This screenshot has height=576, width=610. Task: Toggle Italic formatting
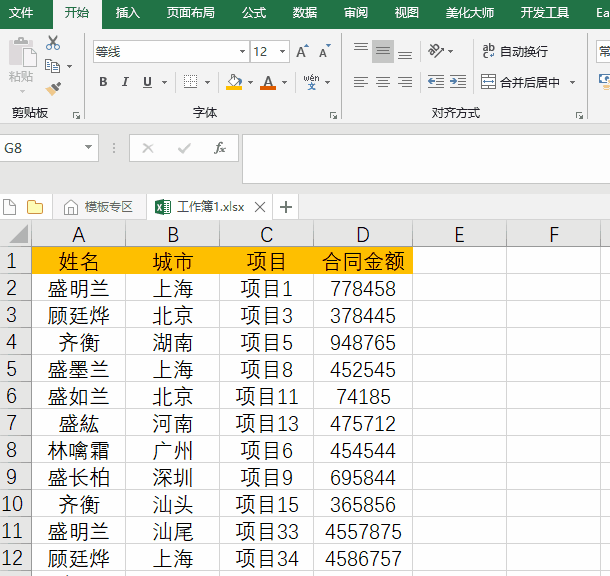[x=126, y=82]
